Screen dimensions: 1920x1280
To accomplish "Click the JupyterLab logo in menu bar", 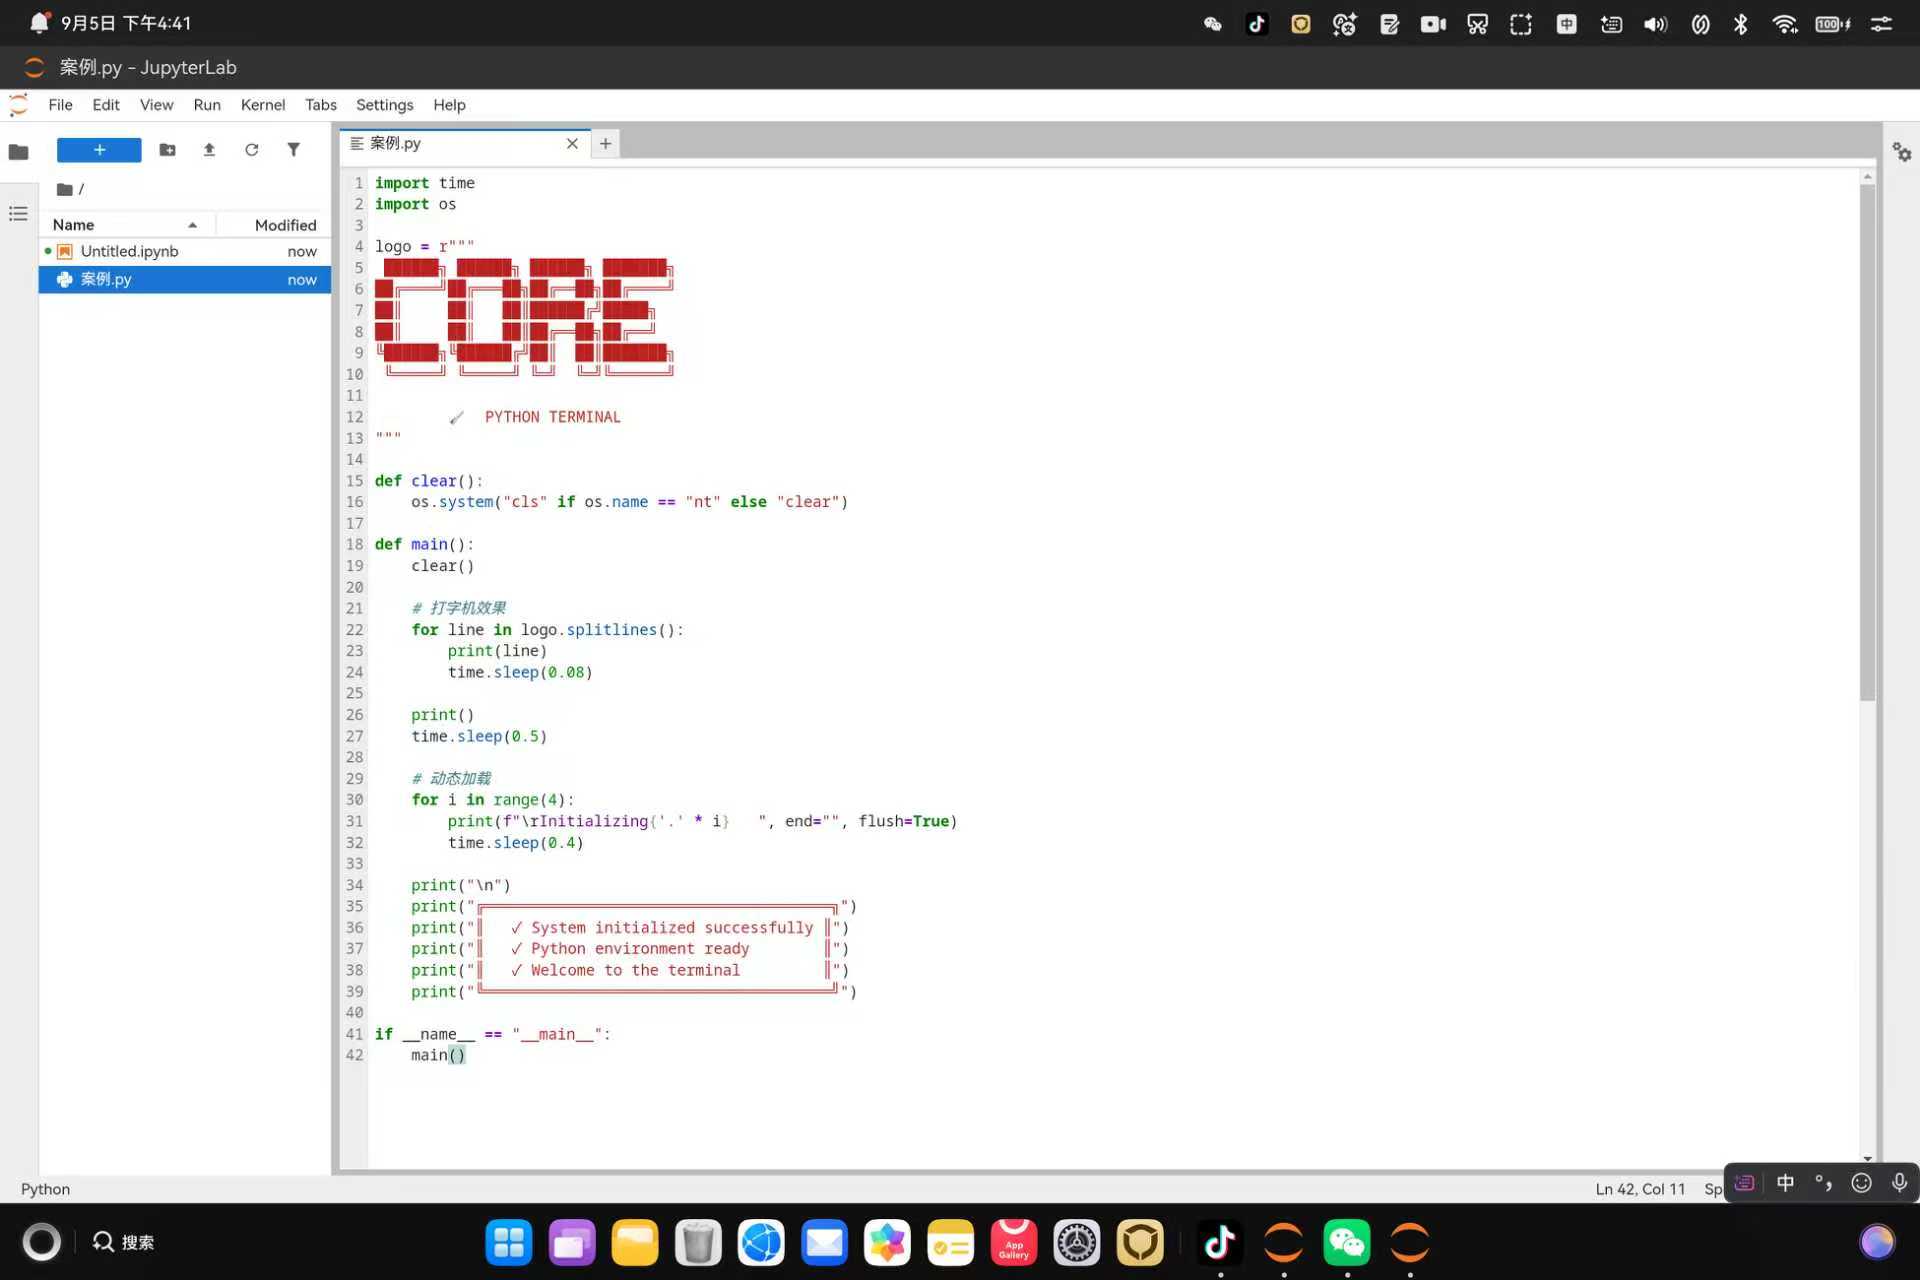I will (x=18, y=105).
